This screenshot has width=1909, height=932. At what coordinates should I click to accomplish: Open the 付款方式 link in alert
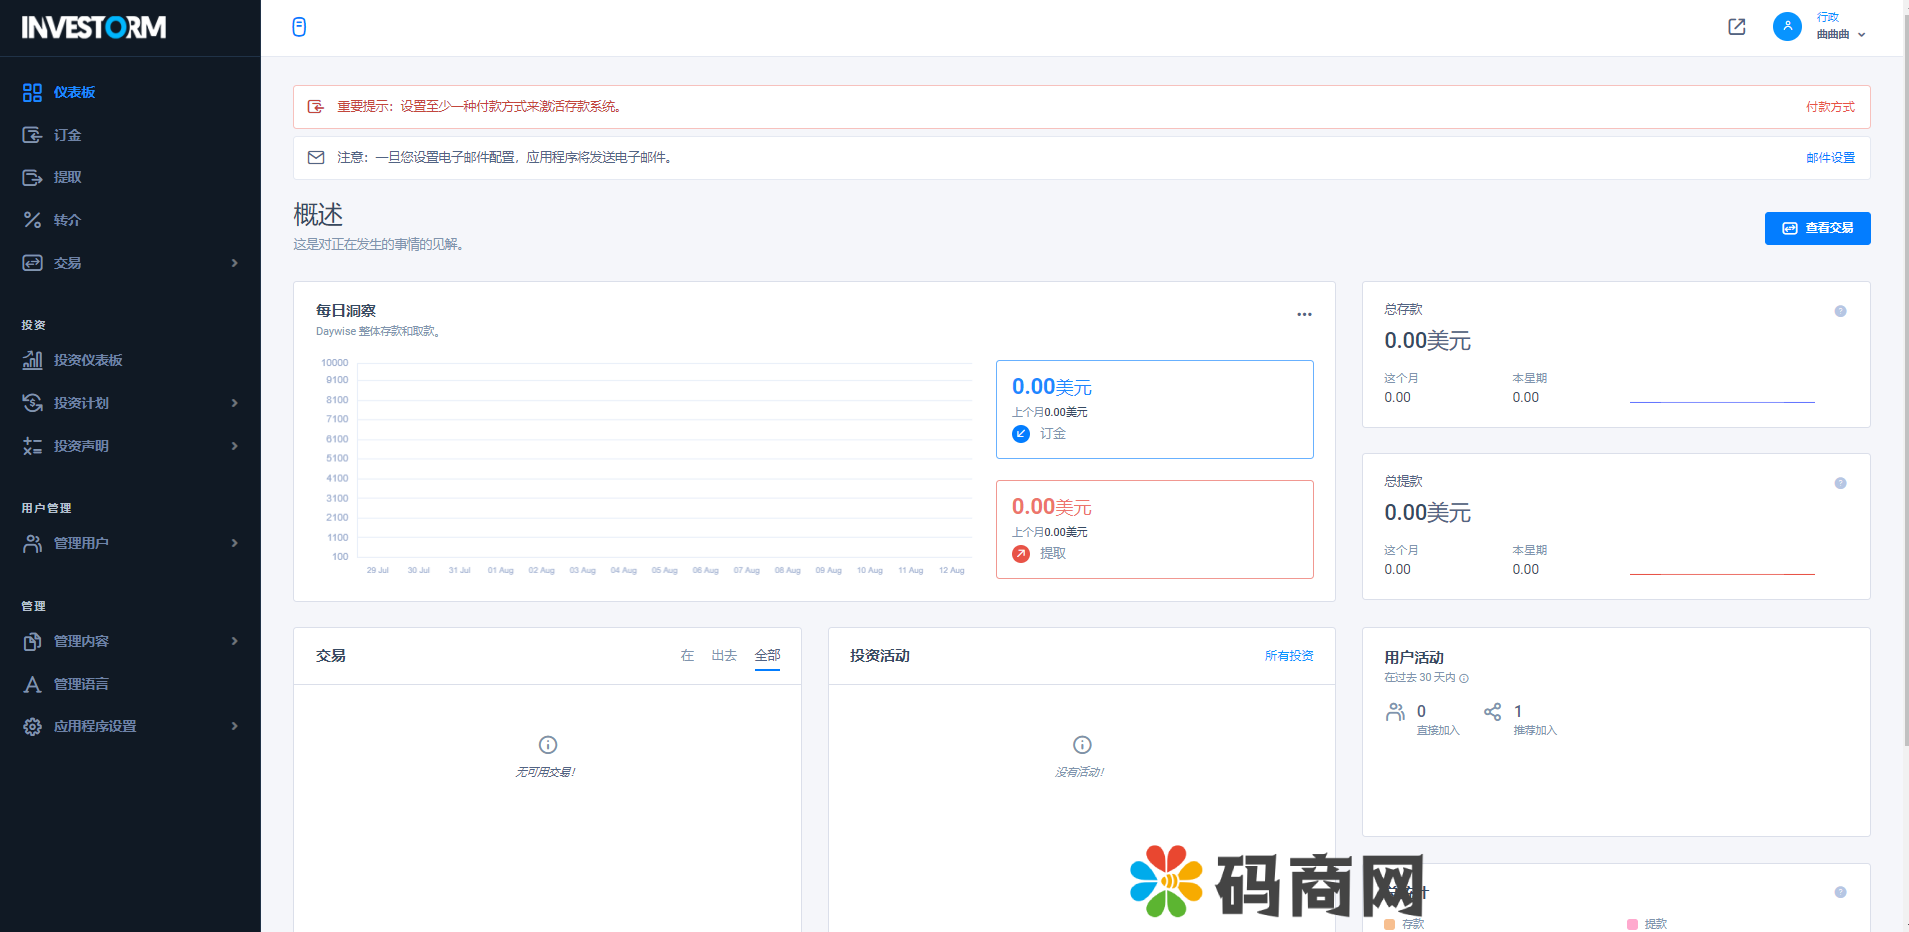[1829, 107]
